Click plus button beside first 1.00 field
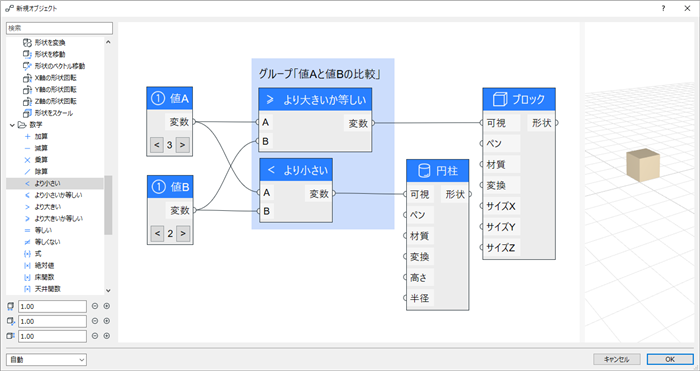The image size is (700, 371). pos(107,306)
